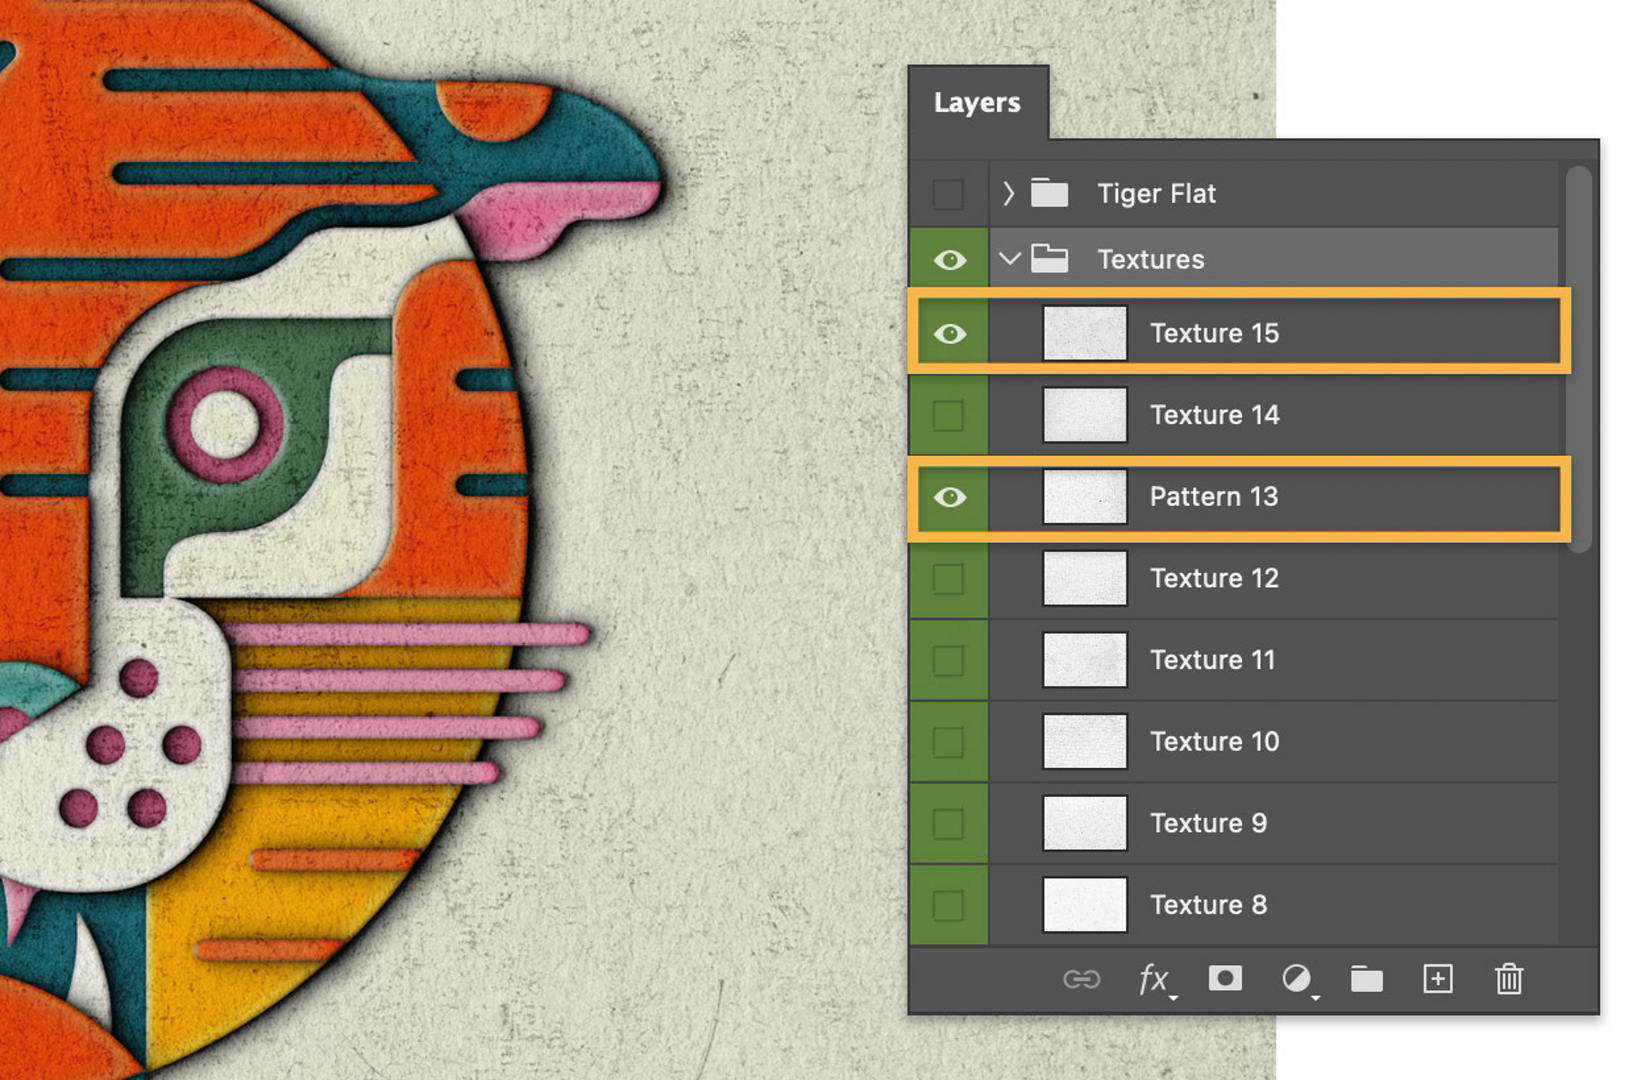Open the Texture 15 layer thumbnail
The width and height of the screenshot is (1634, 1080).
(x=1085, y=333)
